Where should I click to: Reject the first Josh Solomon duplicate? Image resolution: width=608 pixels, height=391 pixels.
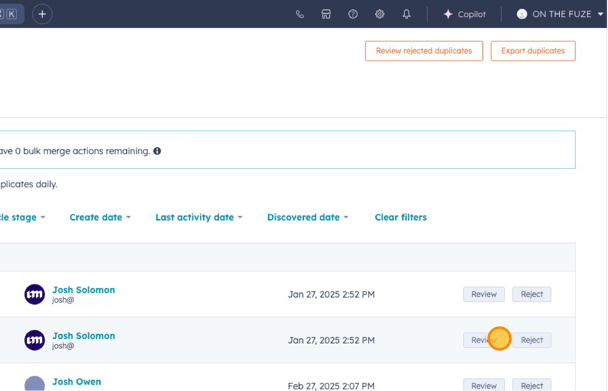[x=532, y=294]
